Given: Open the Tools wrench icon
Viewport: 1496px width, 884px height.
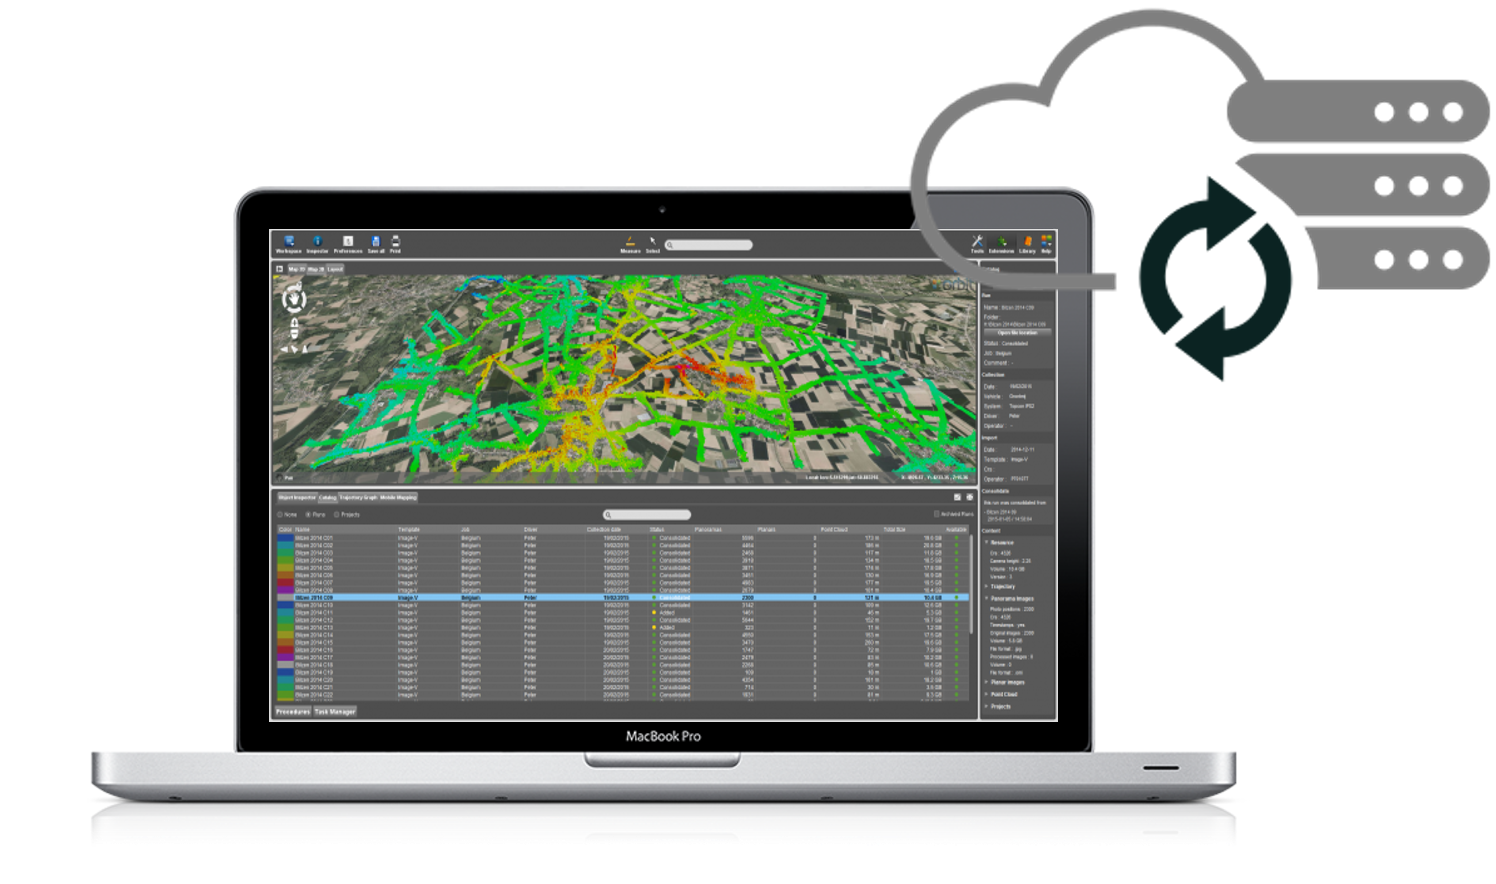Looking at the screenshot, I should 977,242.
